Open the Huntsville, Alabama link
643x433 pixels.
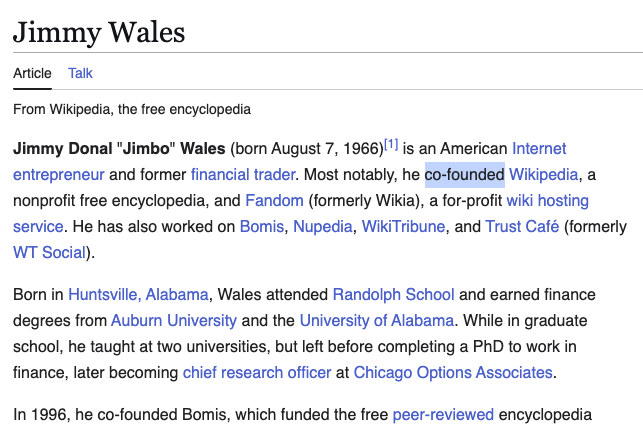click(138, 294)
